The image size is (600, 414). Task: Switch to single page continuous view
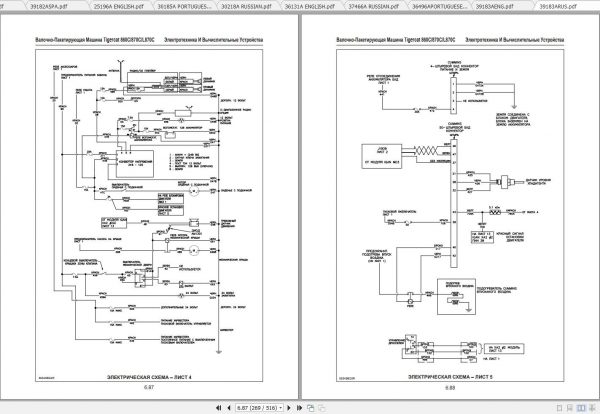point(569,408)
